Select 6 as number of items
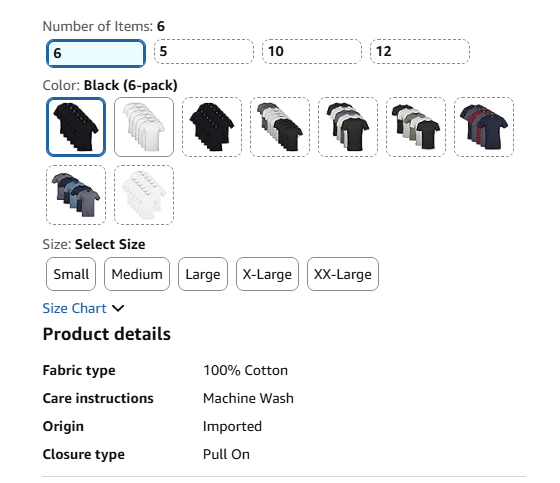The width and height of the screenshot is (560, 483). 96,53
